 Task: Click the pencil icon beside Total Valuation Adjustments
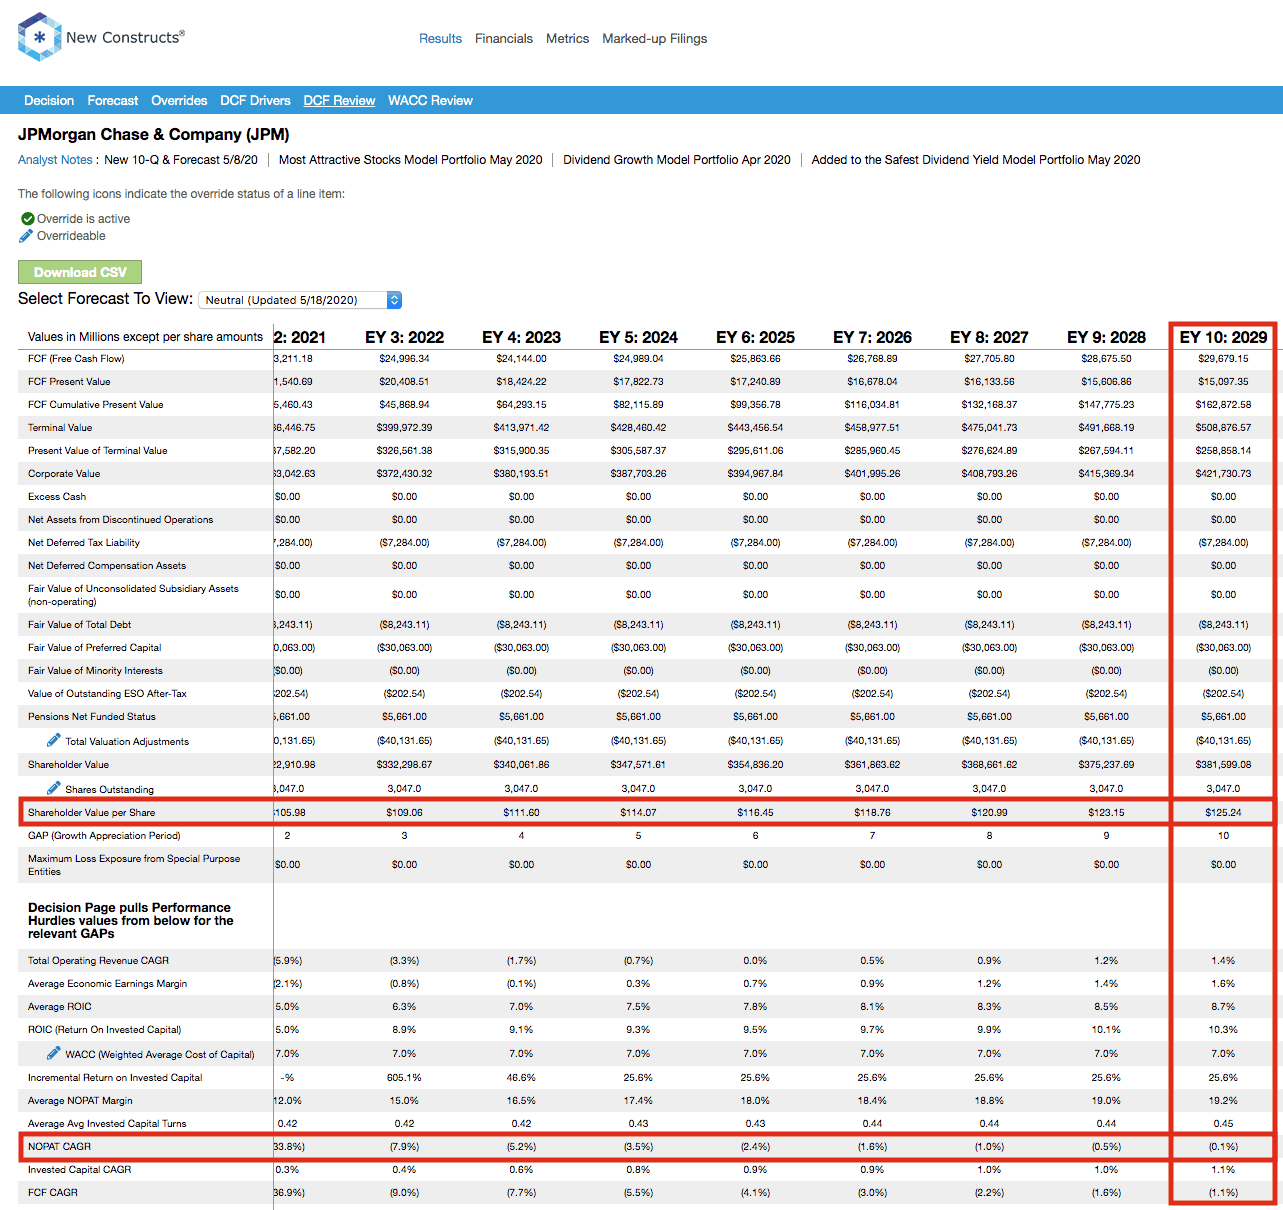tap(54, 740)
